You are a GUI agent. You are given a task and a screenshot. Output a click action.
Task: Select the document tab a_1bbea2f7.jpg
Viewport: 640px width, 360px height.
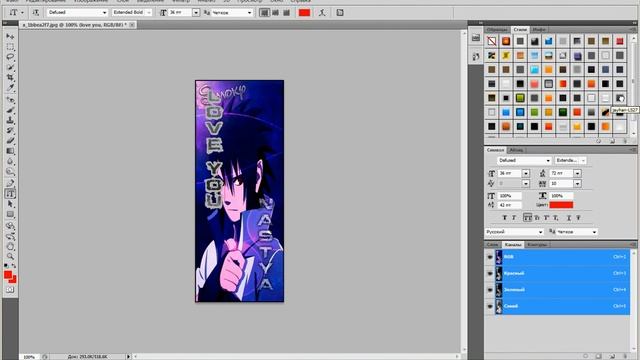click(74, 25)
